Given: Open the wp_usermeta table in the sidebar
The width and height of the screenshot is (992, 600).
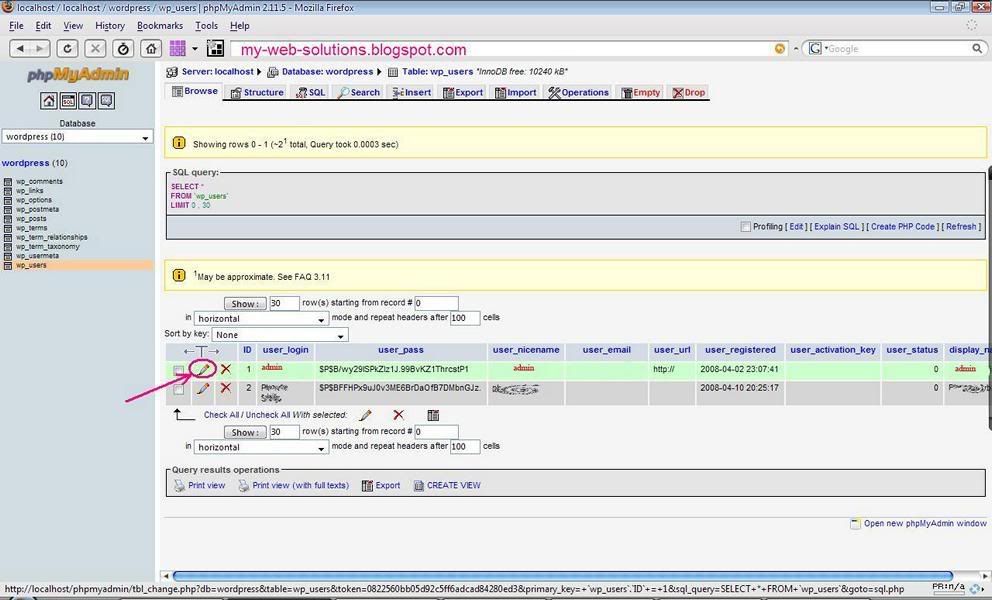Looking at the screenshot, I should 37,256.
